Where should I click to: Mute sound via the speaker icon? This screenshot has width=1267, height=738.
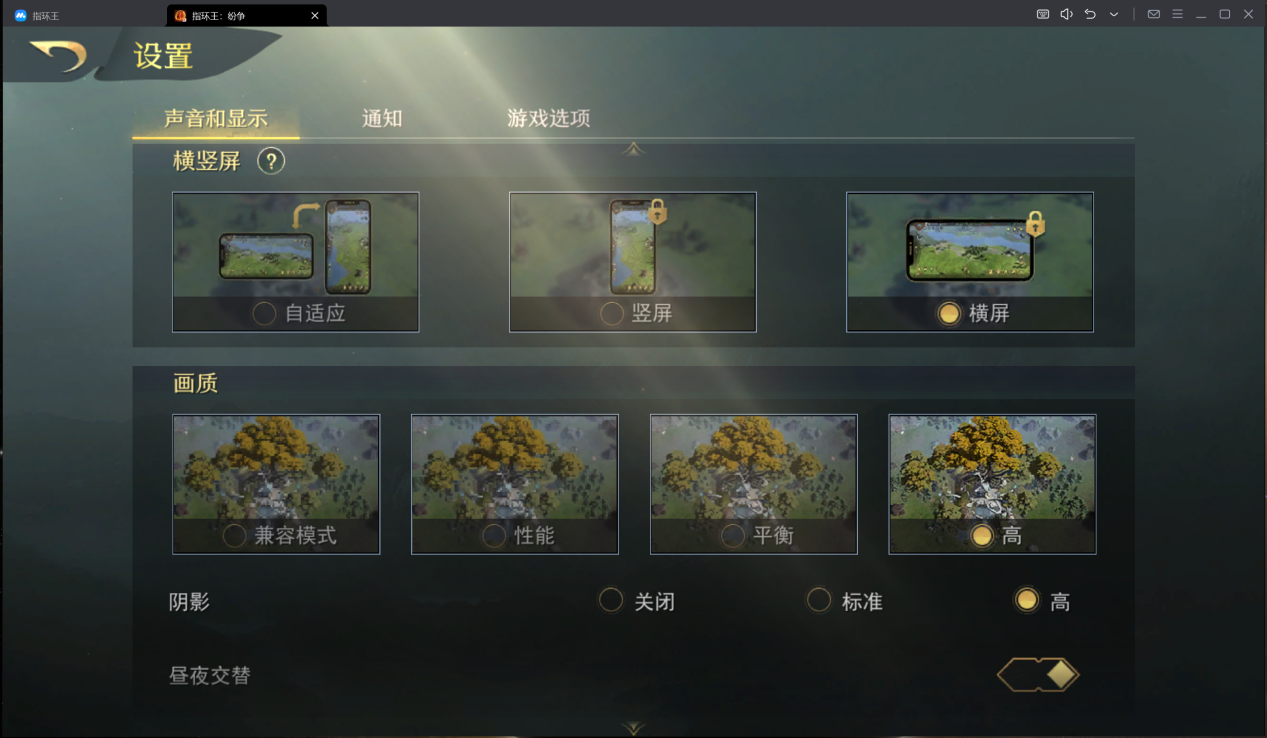coord(1066,14)
